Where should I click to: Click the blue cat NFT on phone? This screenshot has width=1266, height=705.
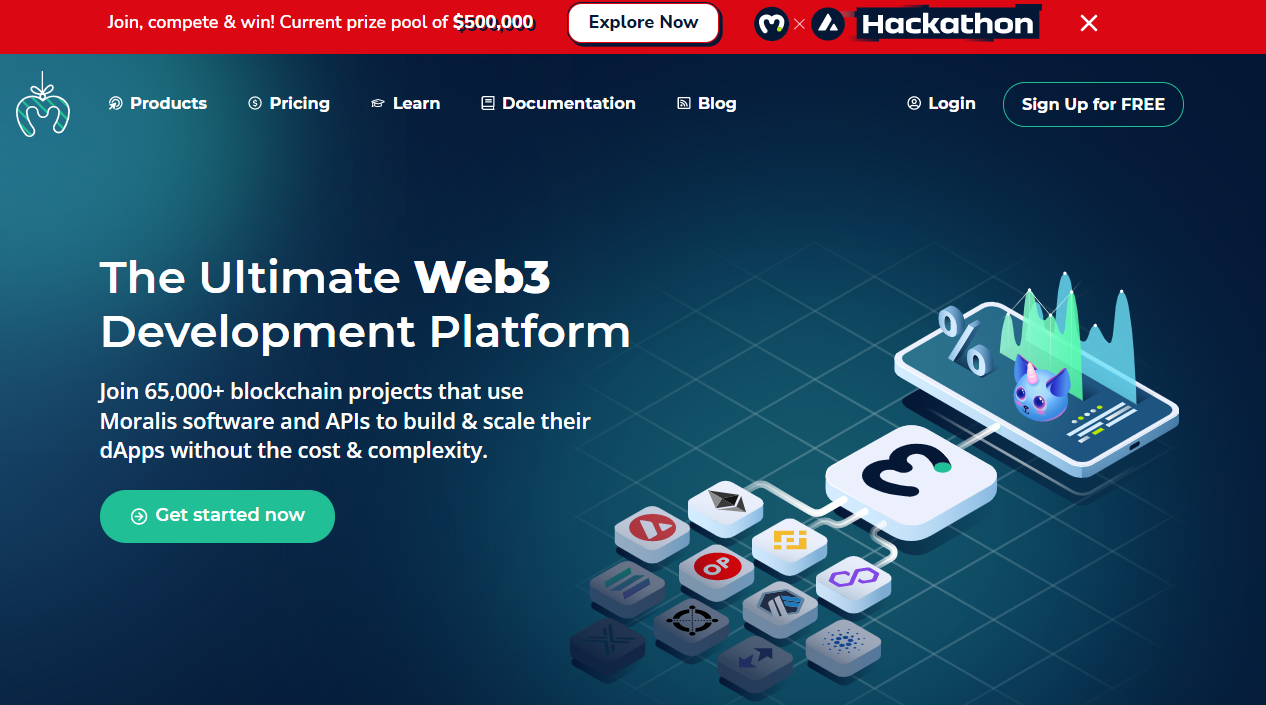pos(1041,391)
